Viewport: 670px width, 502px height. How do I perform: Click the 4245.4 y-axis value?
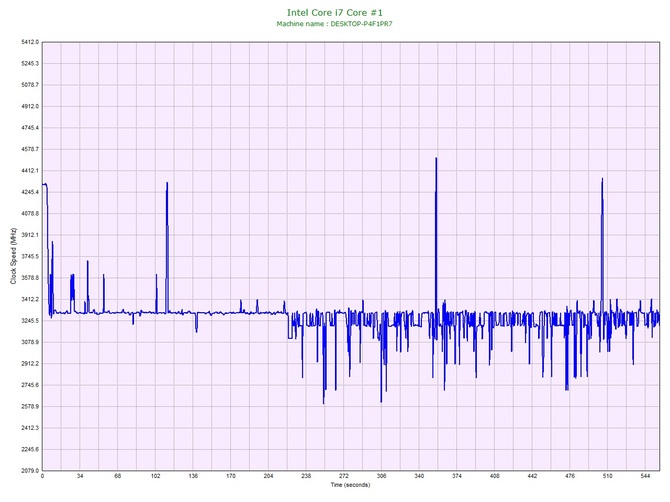30,192
